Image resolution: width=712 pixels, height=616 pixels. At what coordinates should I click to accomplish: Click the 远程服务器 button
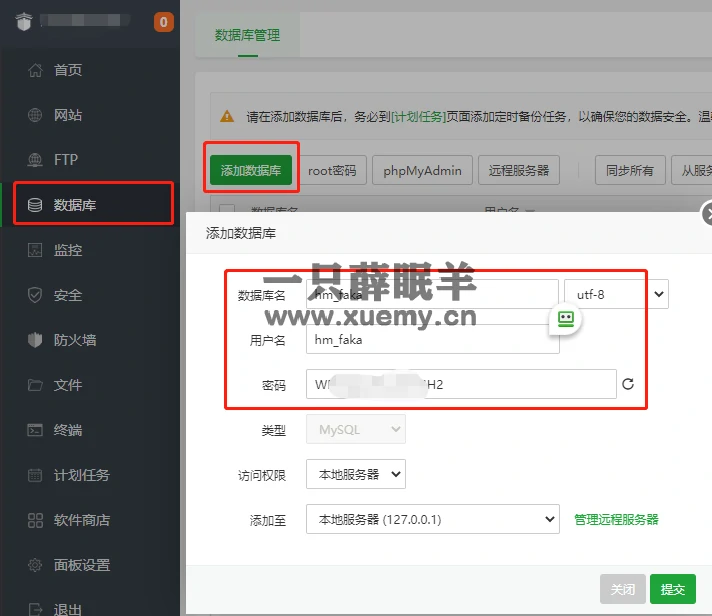pyautogui.click(x=519, y=170)
